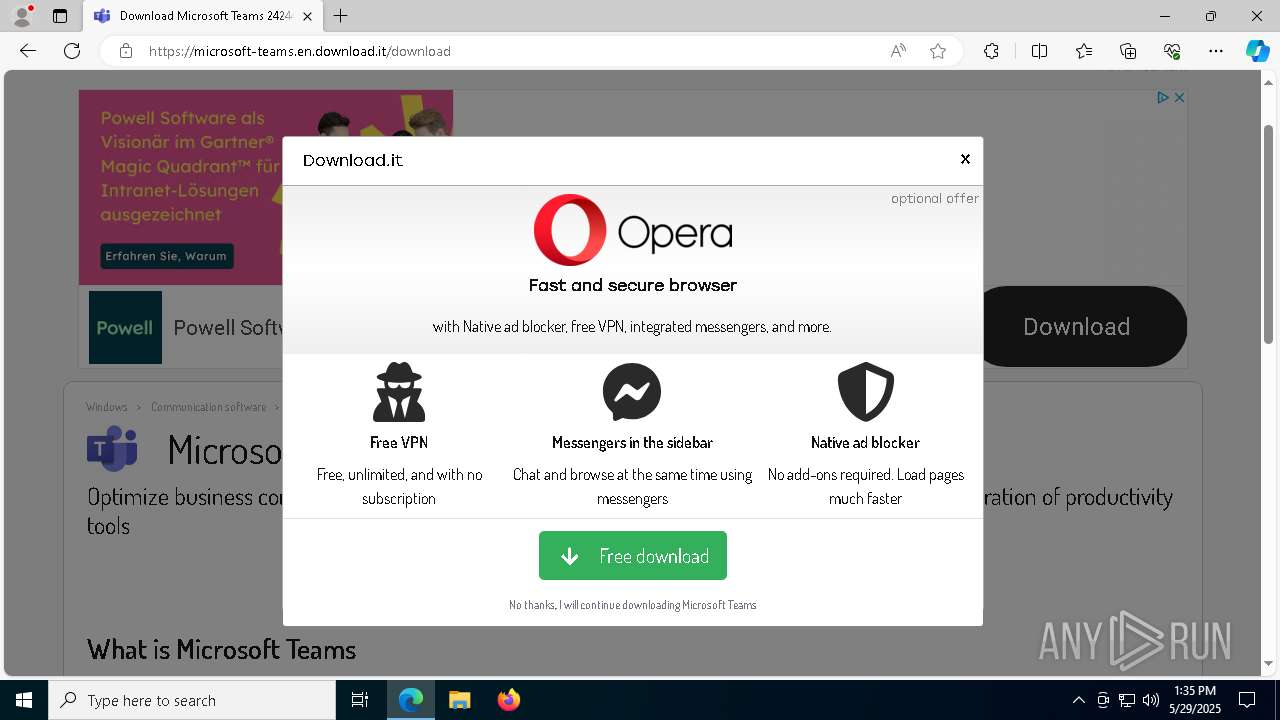Go back with browser back arrow
1280x720 pixels.
(28, 51)
